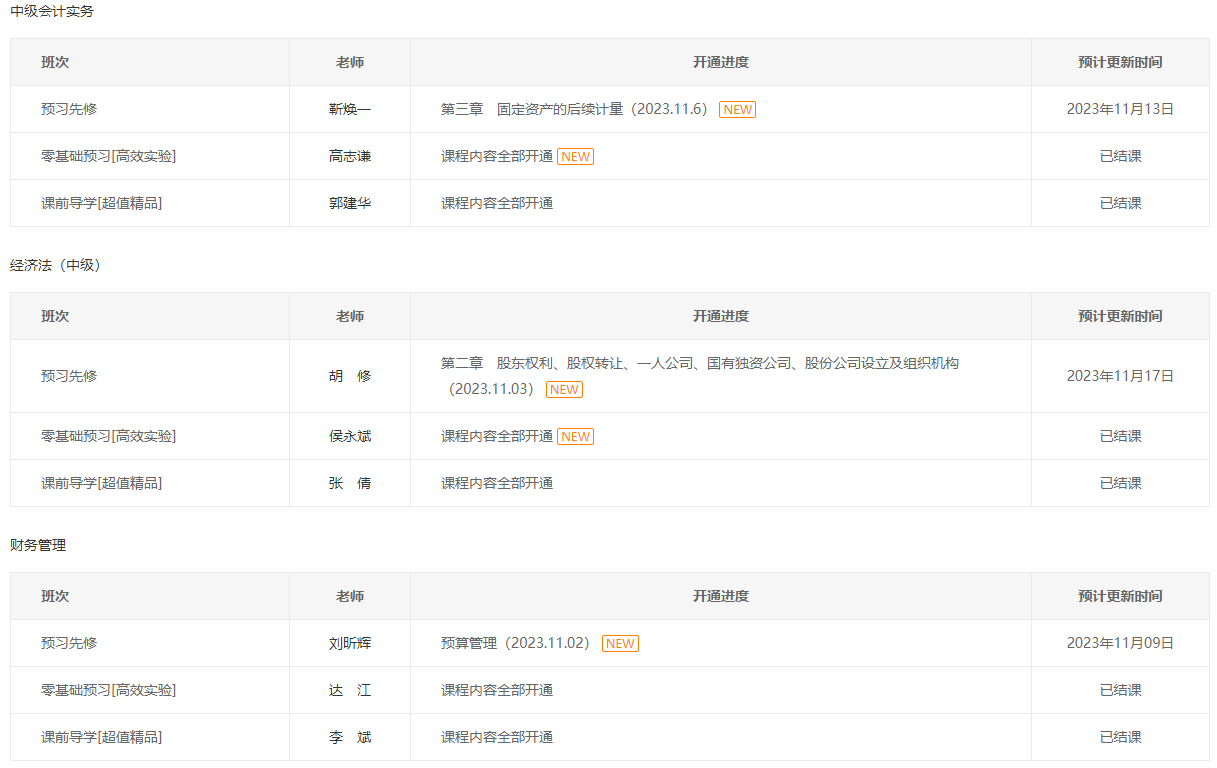The image size is (1217, 768).
Task: Click 课程内容全部开通 in 达江 row
Action: tap(497, 691)
